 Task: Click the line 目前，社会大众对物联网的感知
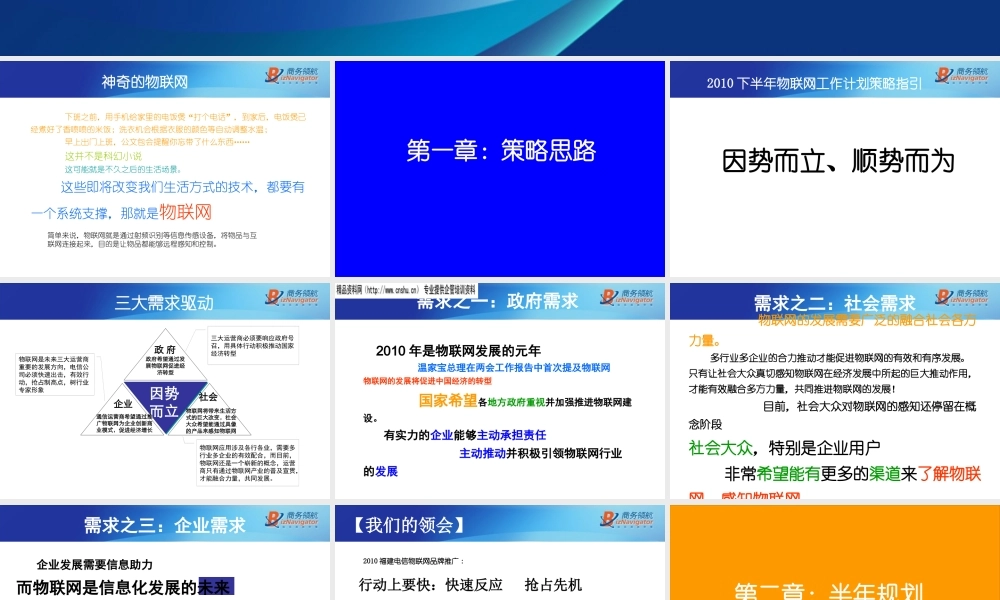click(869, 406)
